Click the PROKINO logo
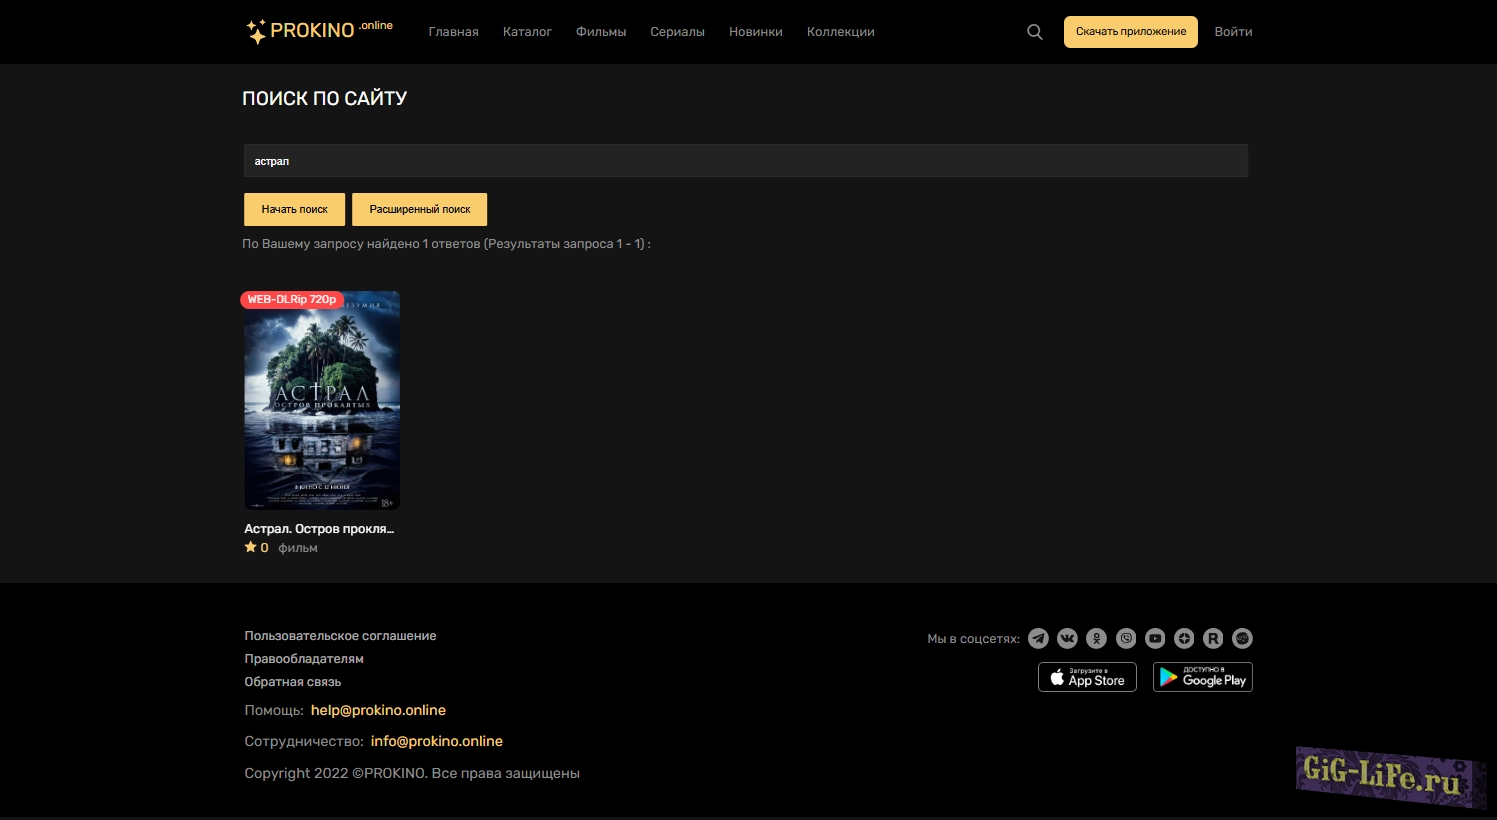 click(x=319, y=31)
